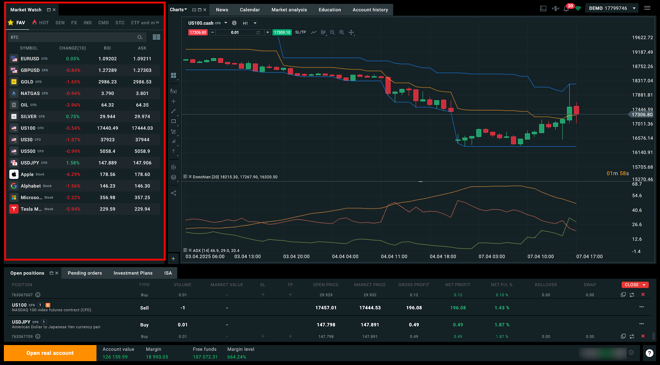Open DEMO 17799746 account dropdown
This screenshot has width=660, height=365.
pos(612,8)
